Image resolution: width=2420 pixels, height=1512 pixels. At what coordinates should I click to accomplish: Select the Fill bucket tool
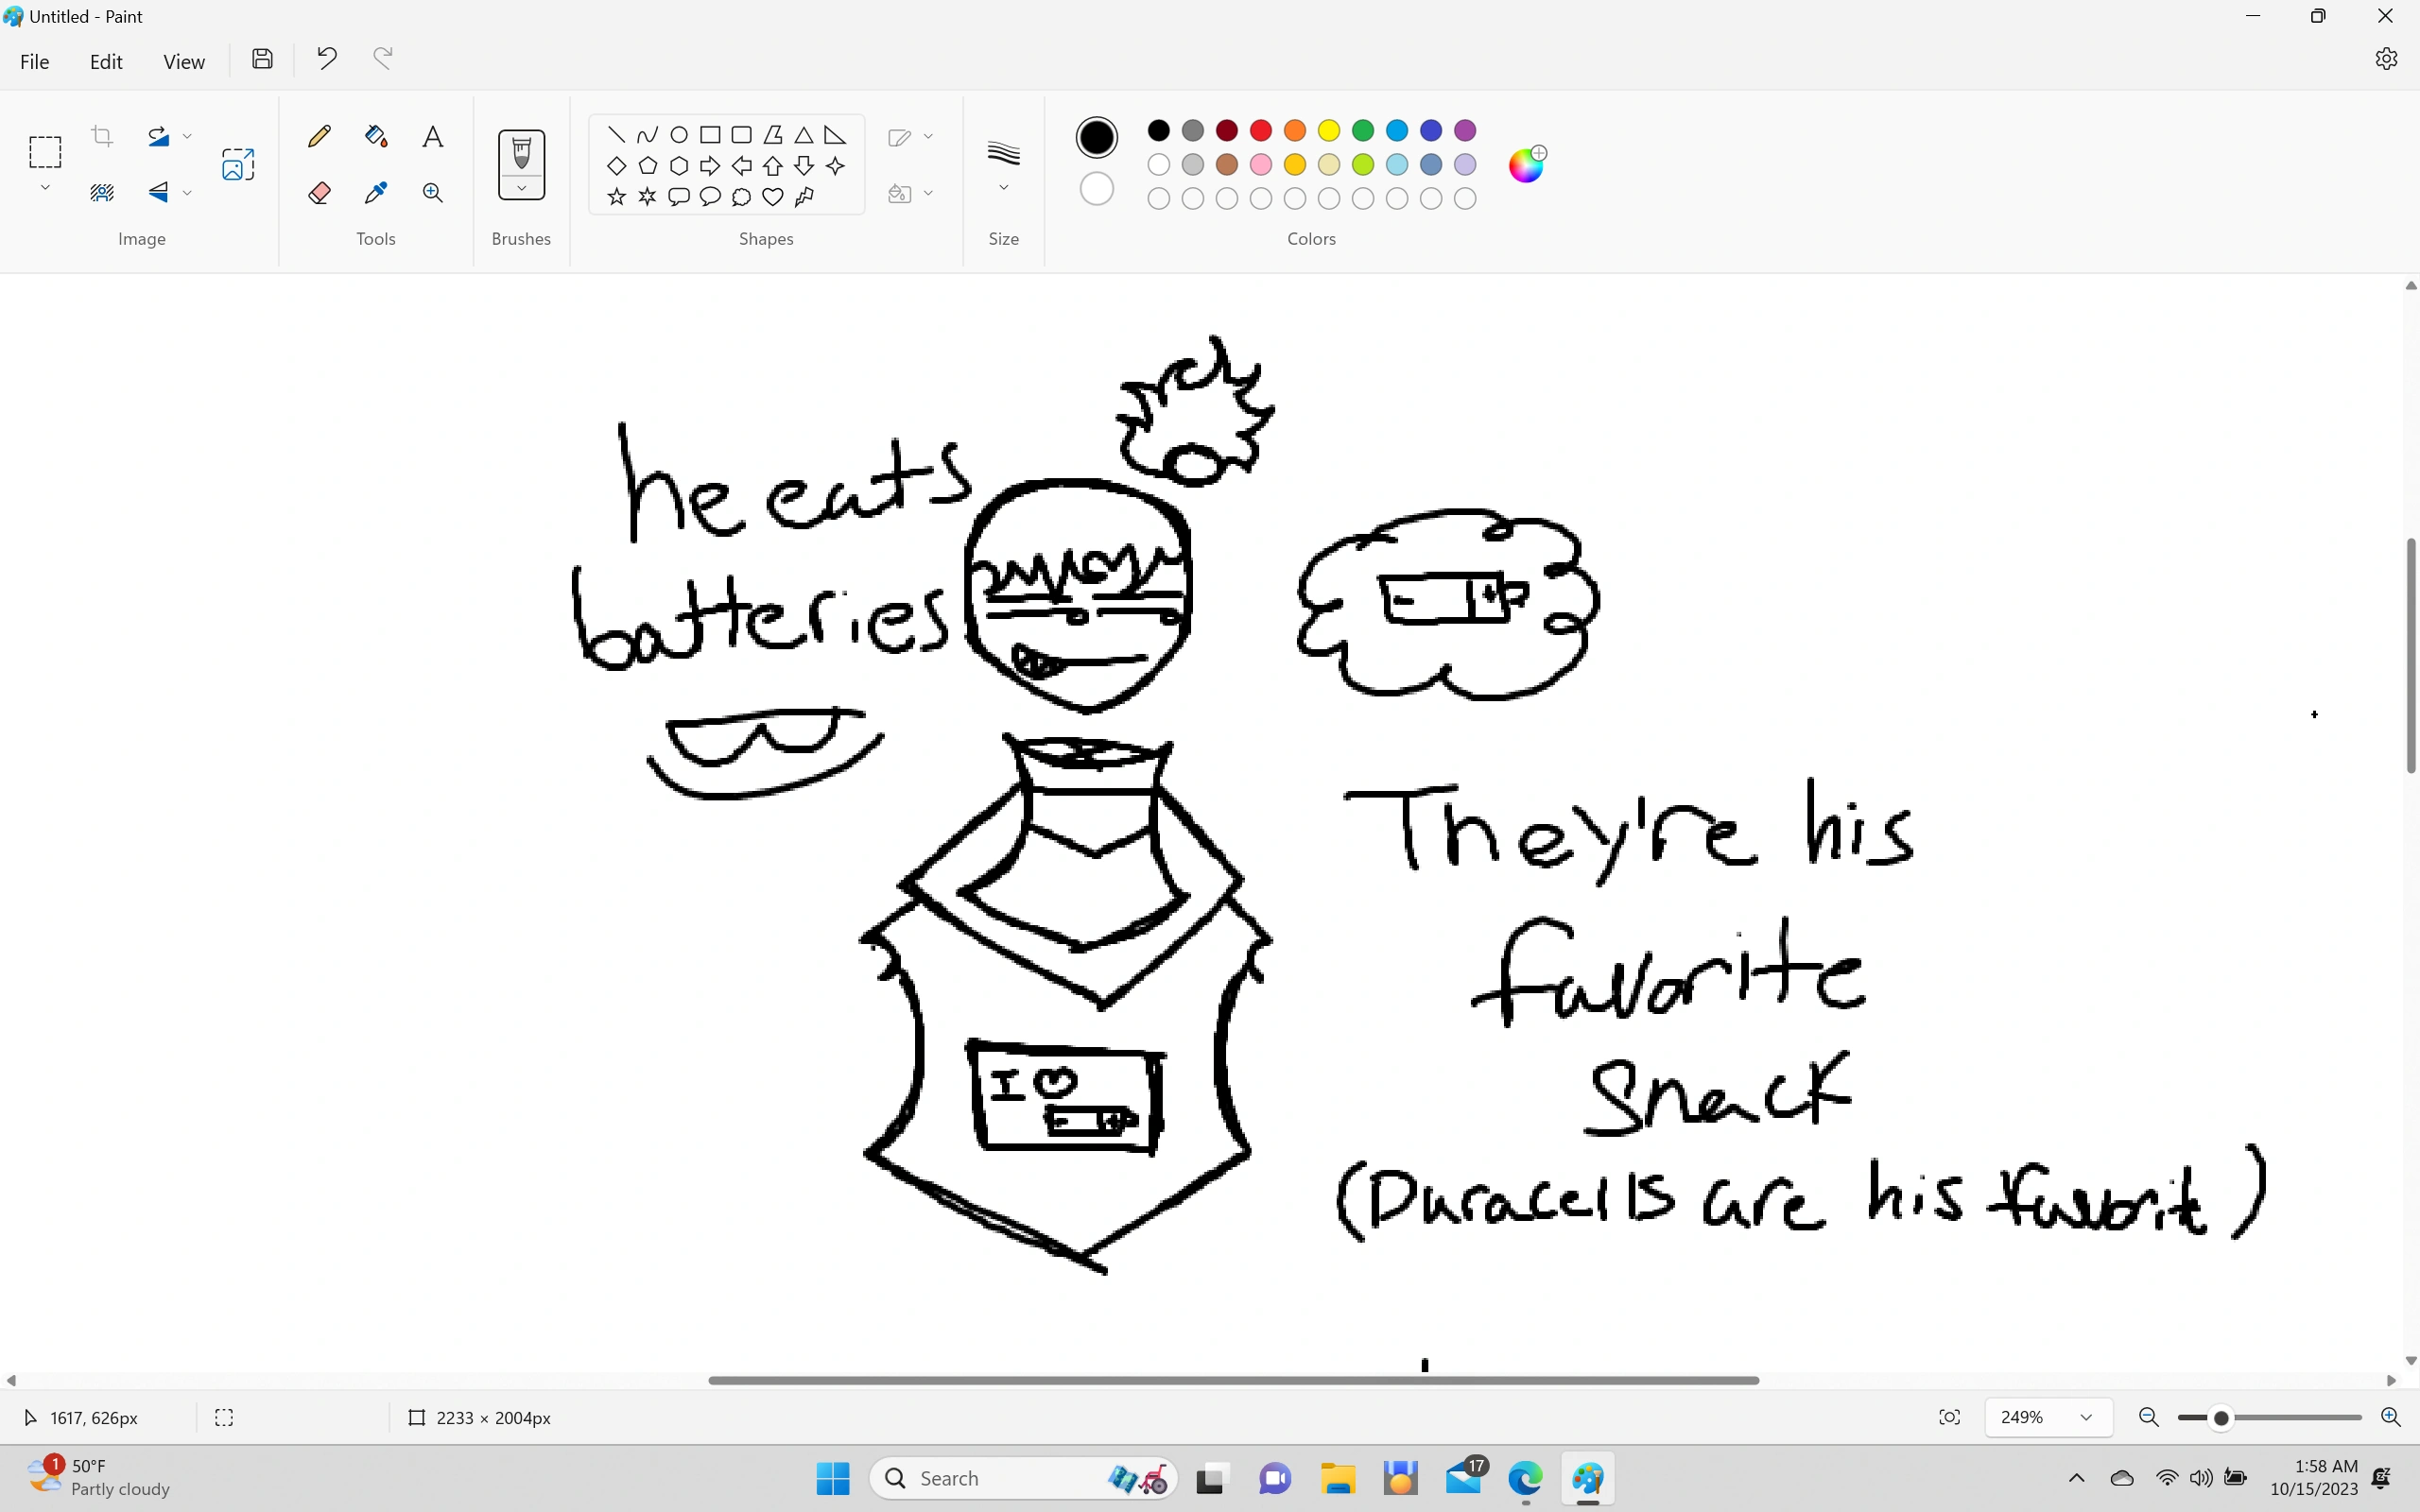(x=376, y=136)
